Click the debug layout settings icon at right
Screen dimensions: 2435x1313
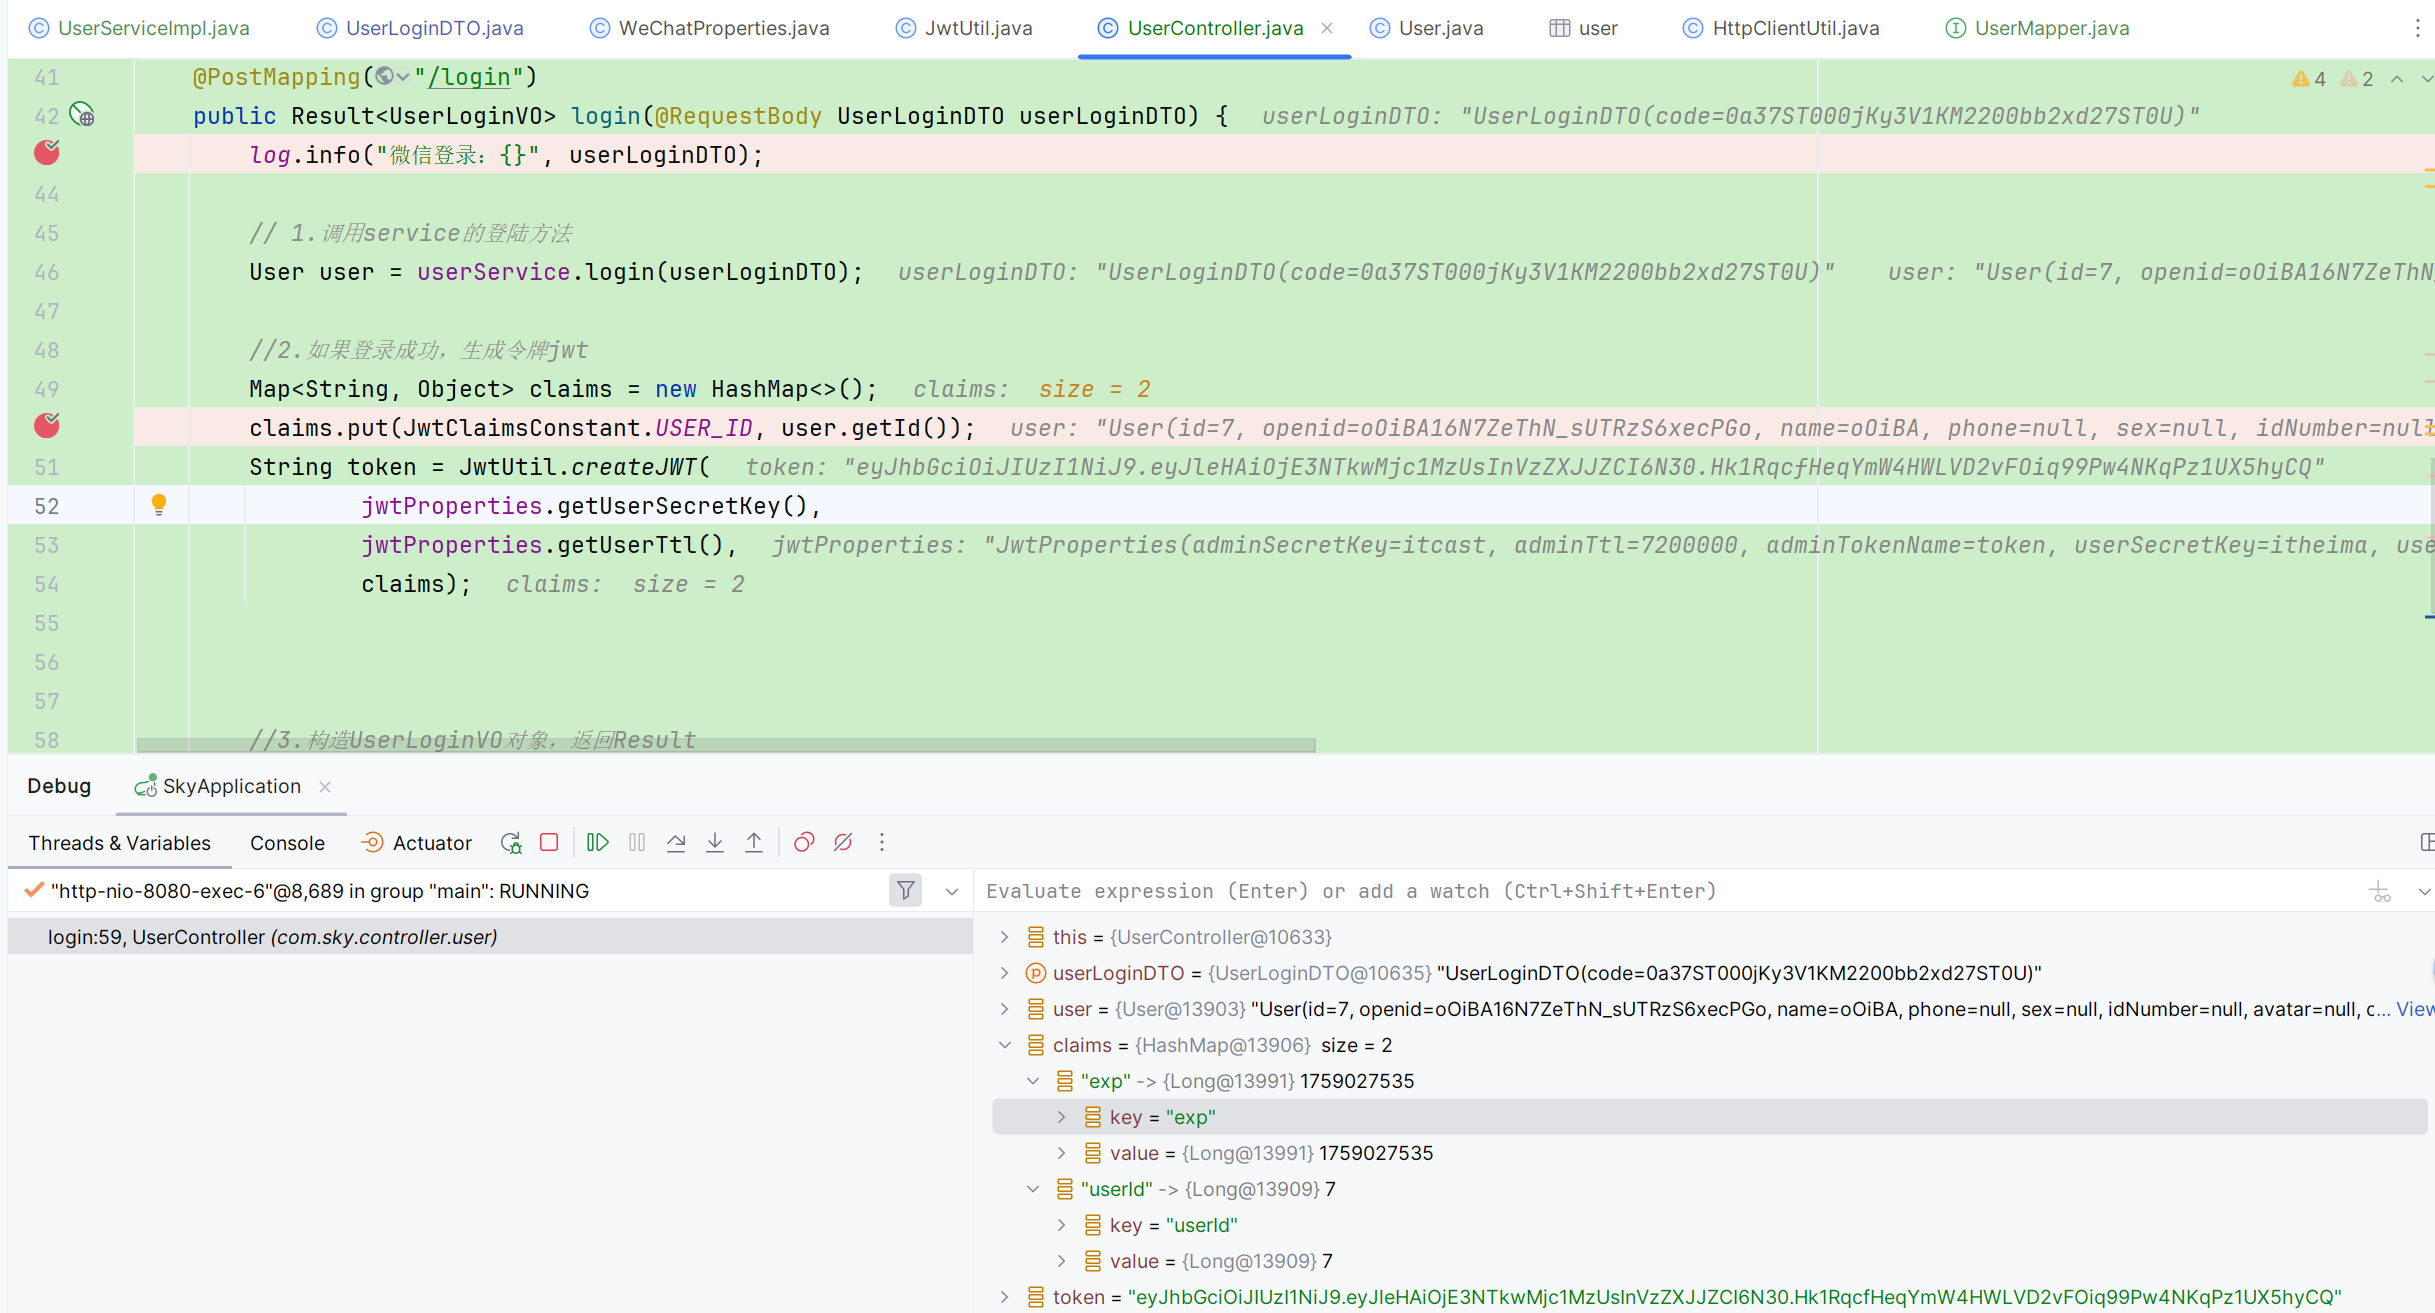point(2427,842)
